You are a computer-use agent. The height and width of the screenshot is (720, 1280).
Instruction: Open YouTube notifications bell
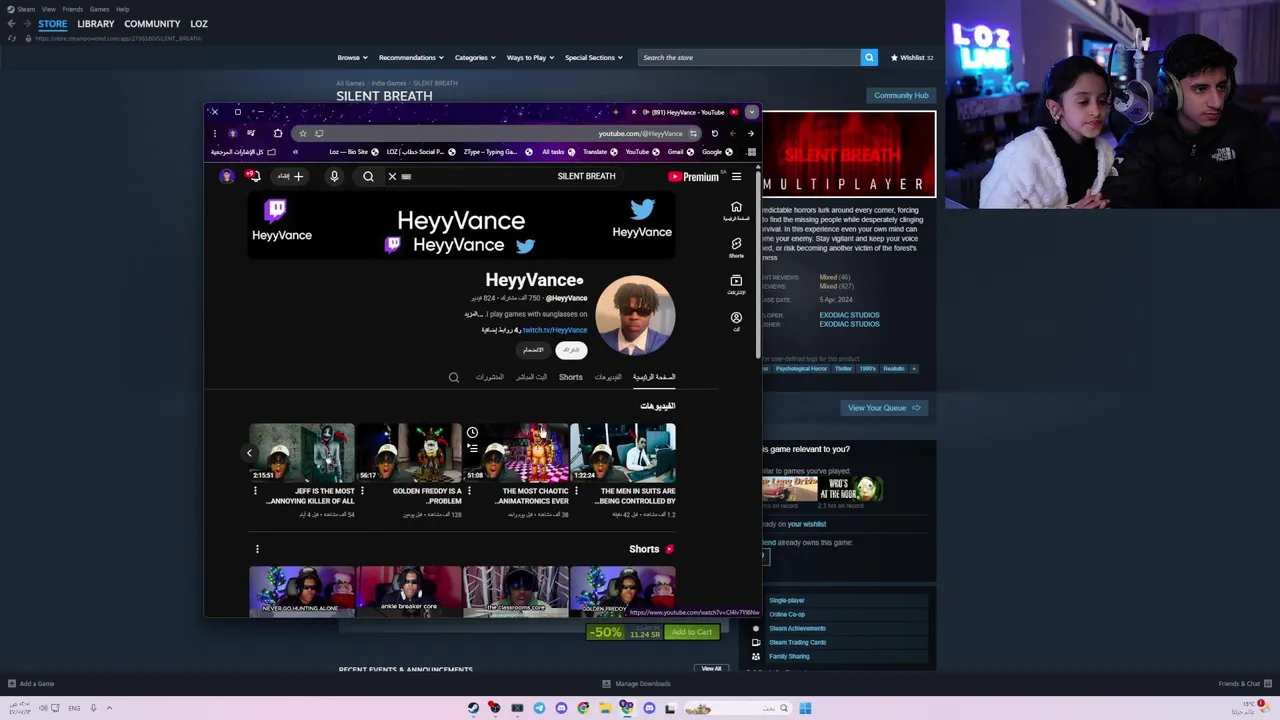tap(254, 176)
